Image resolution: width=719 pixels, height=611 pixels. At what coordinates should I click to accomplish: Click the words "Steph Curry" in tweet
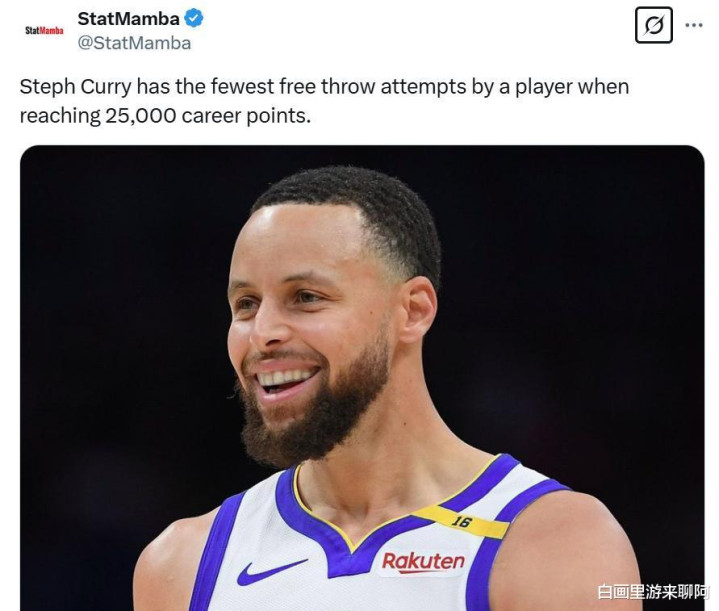(68, 87)
